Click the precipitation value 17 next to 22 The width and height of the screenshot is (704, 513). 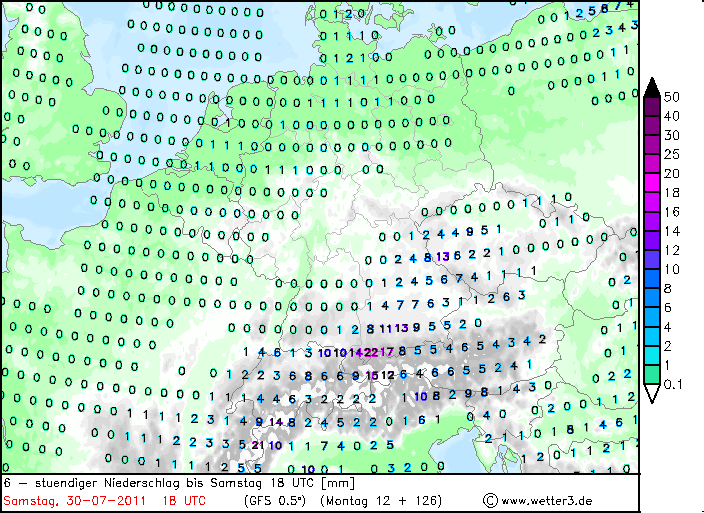(387, 352)
